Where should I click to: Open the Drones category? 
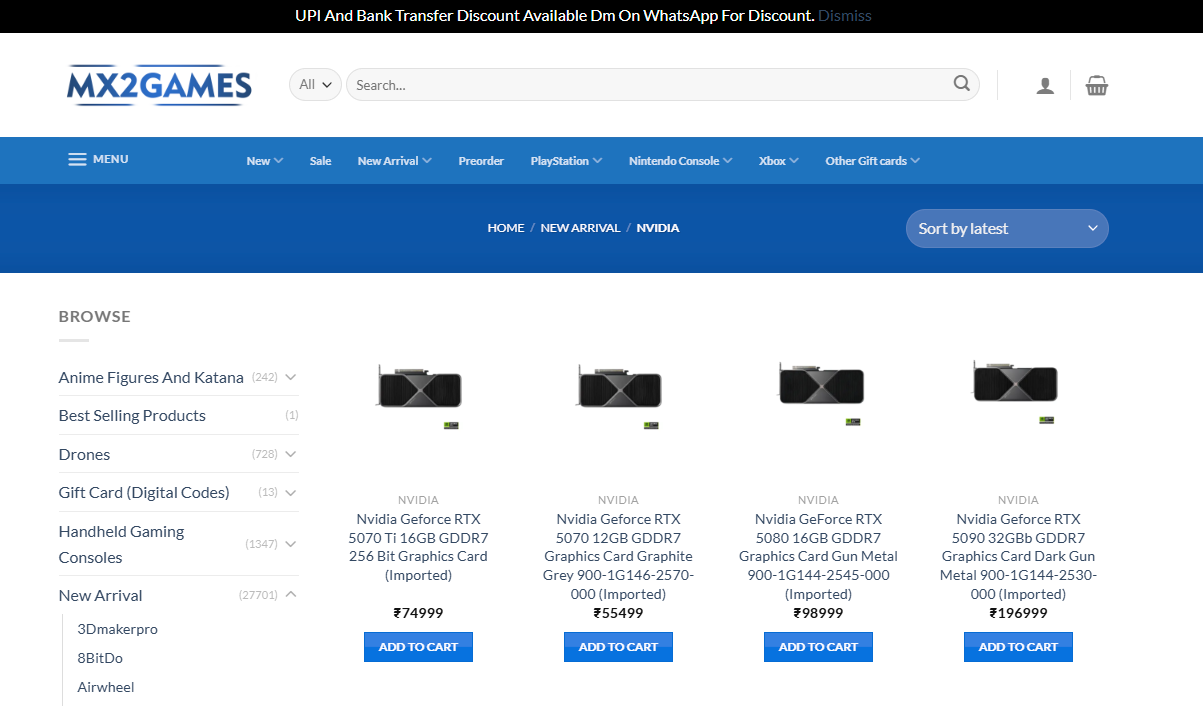[x=84, y=454]
